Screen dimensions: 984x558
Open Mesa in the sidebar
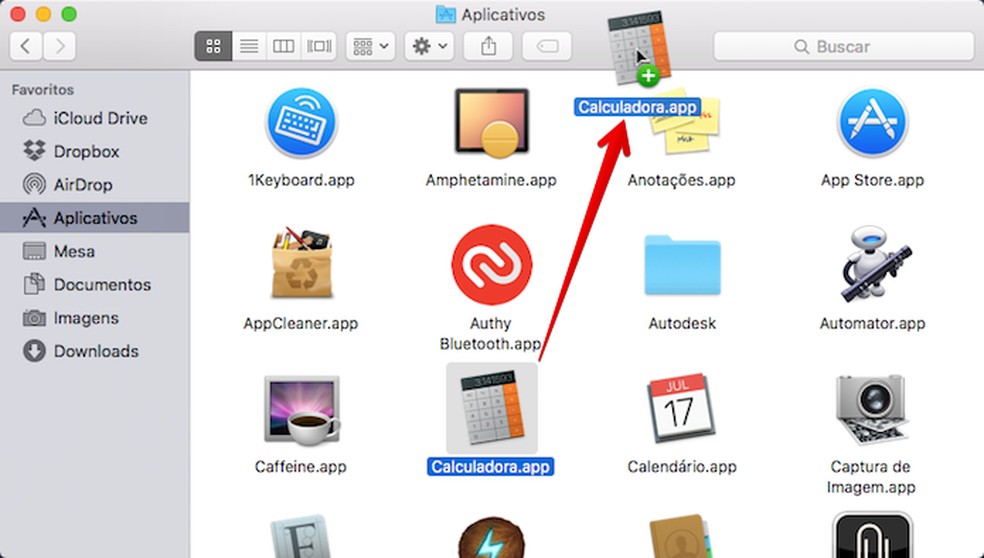coord(94,251)
